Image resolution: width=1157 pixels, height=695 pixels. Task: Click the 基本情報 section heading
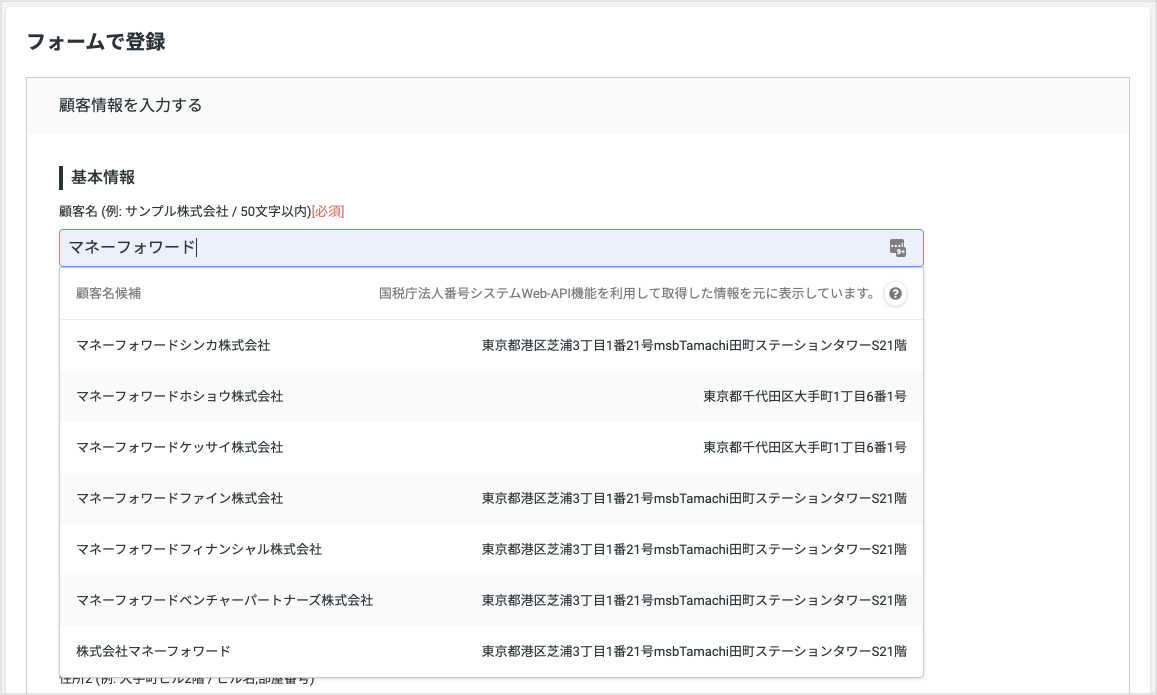coord(103,177)
